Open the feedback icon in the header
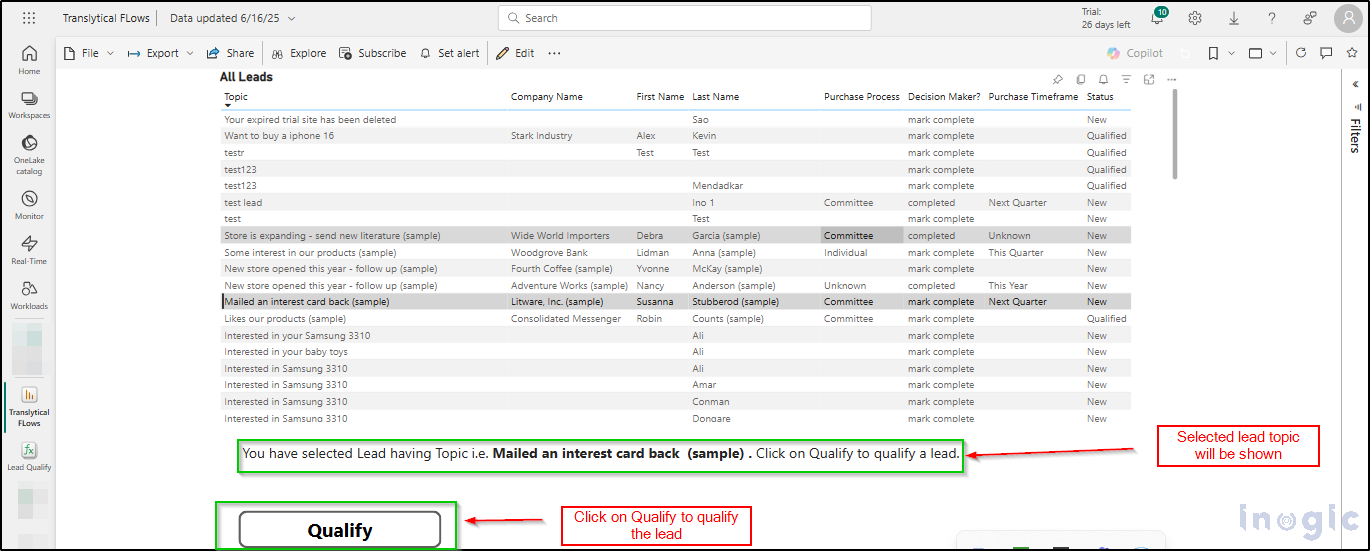 pyautogui.click(x=1309, y=18)
